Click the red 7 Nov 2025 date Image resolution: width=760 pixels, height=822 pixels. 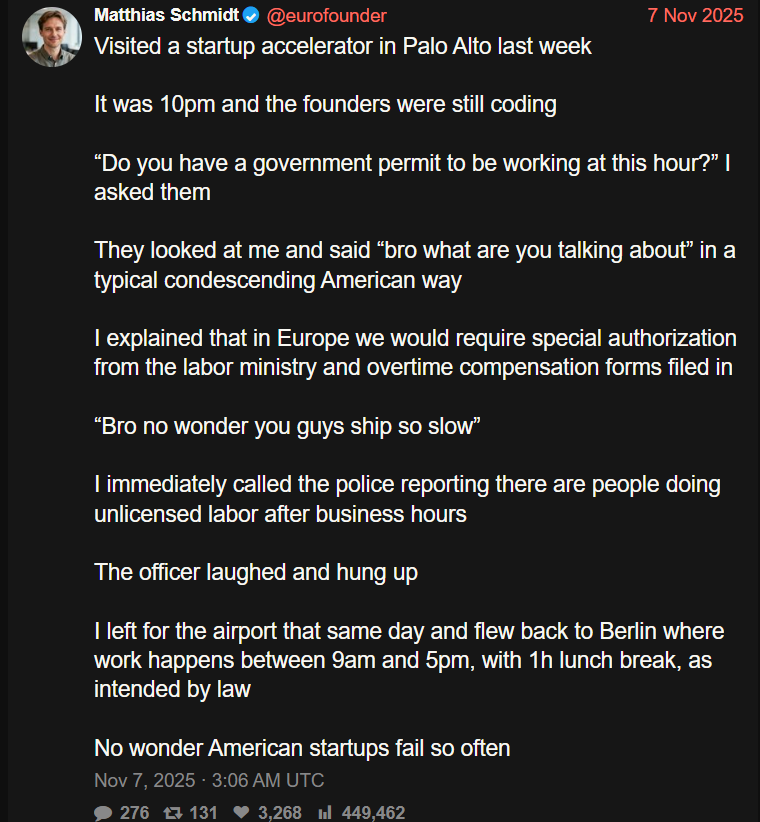pyautogui.click(x=695, y=16)
